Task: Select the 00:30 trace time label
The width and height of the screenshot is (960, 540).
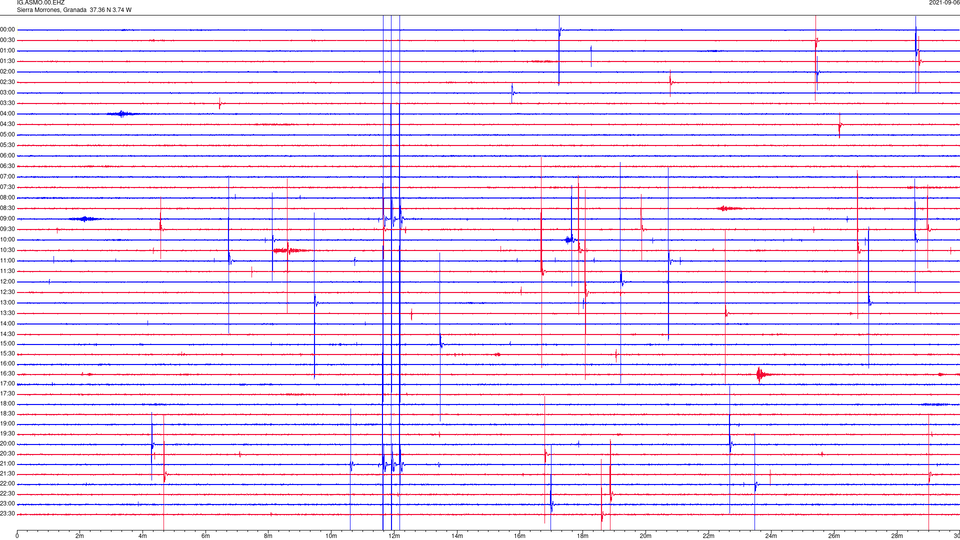Action: (8, 40)
